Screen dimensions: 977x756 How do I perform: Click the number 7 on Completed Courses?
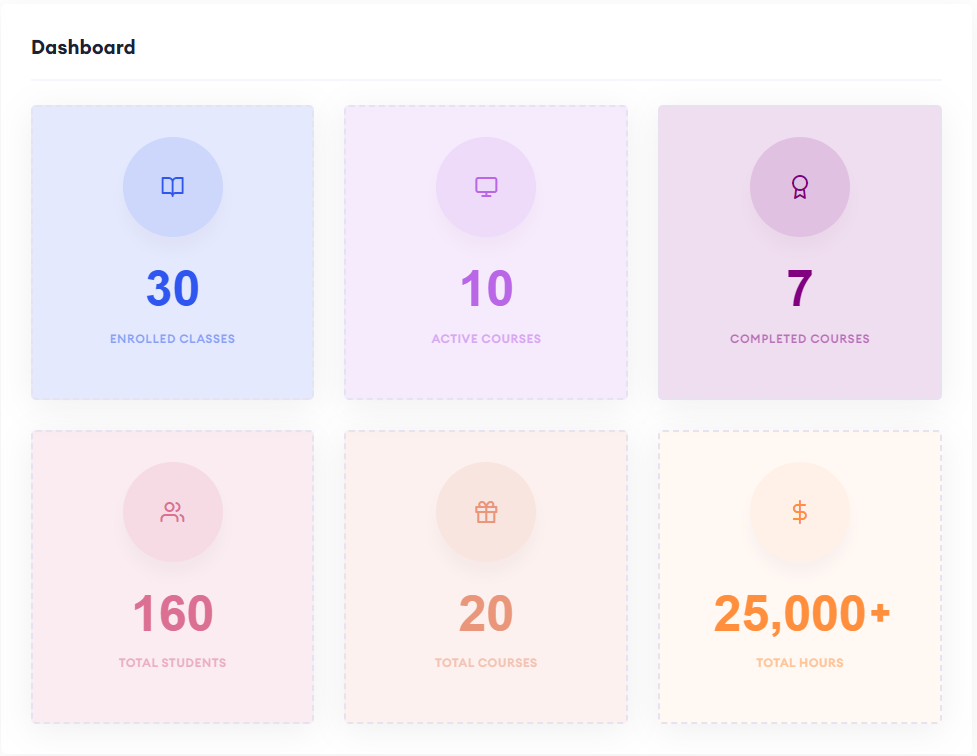pyautogui.click(x=800, y=290)
